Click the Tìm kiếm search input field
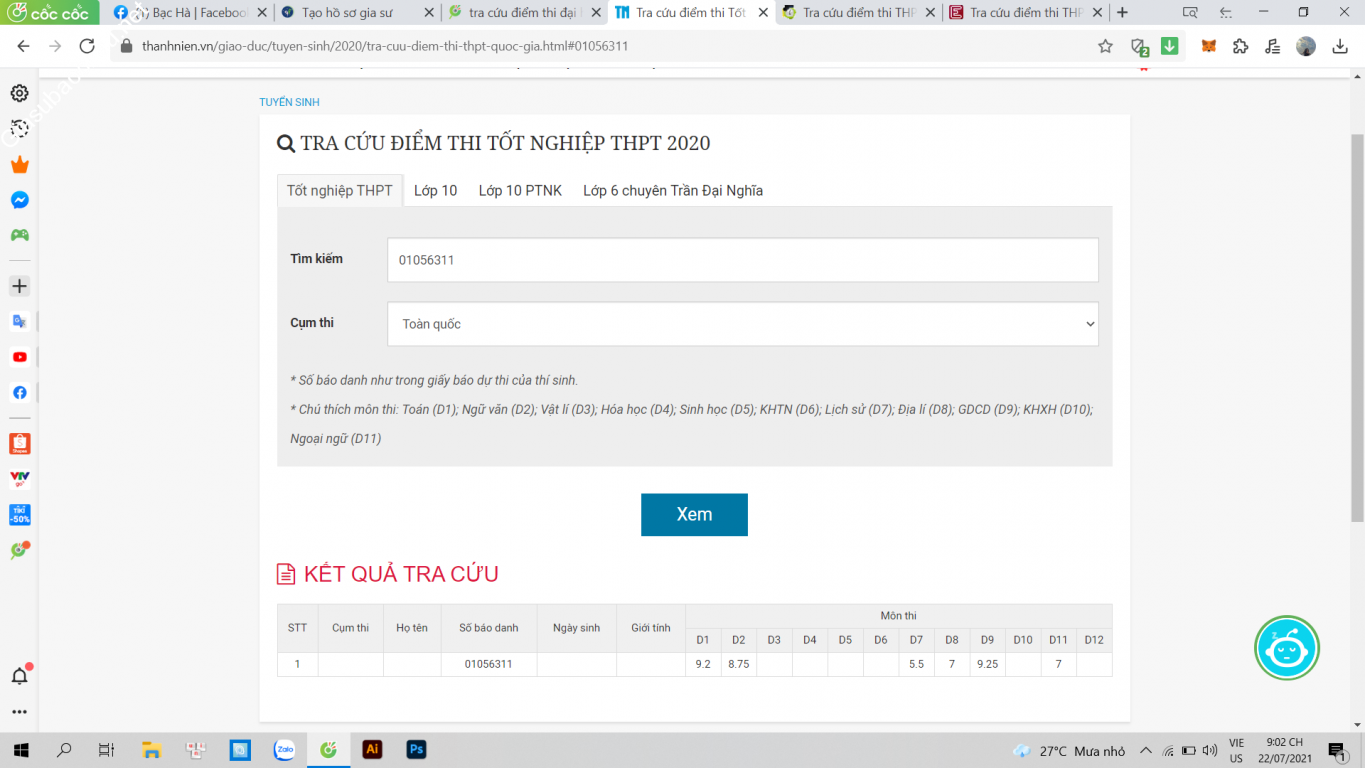 coord(742,260)
